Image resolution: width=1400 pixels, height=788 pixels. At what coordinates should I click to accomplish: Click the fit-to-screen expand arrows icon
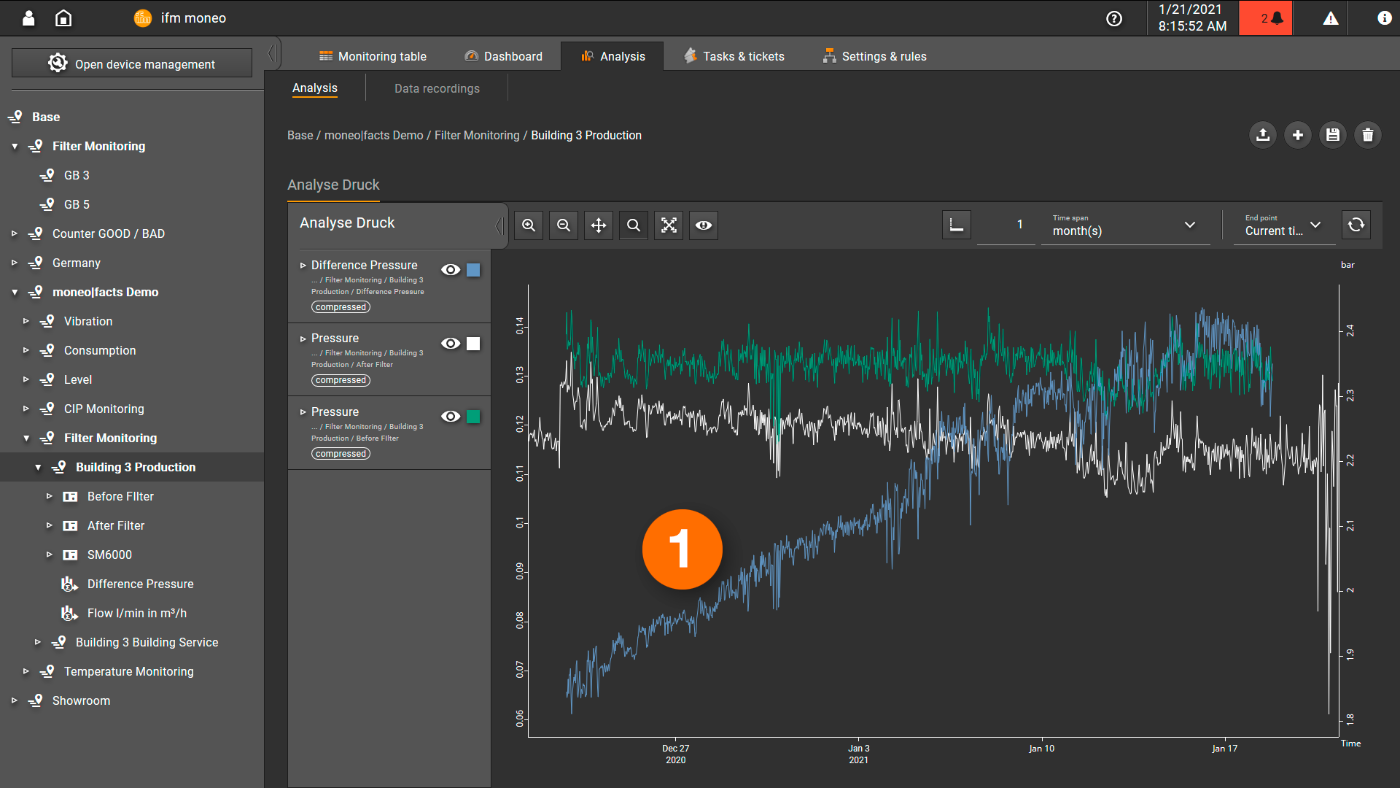669,226
